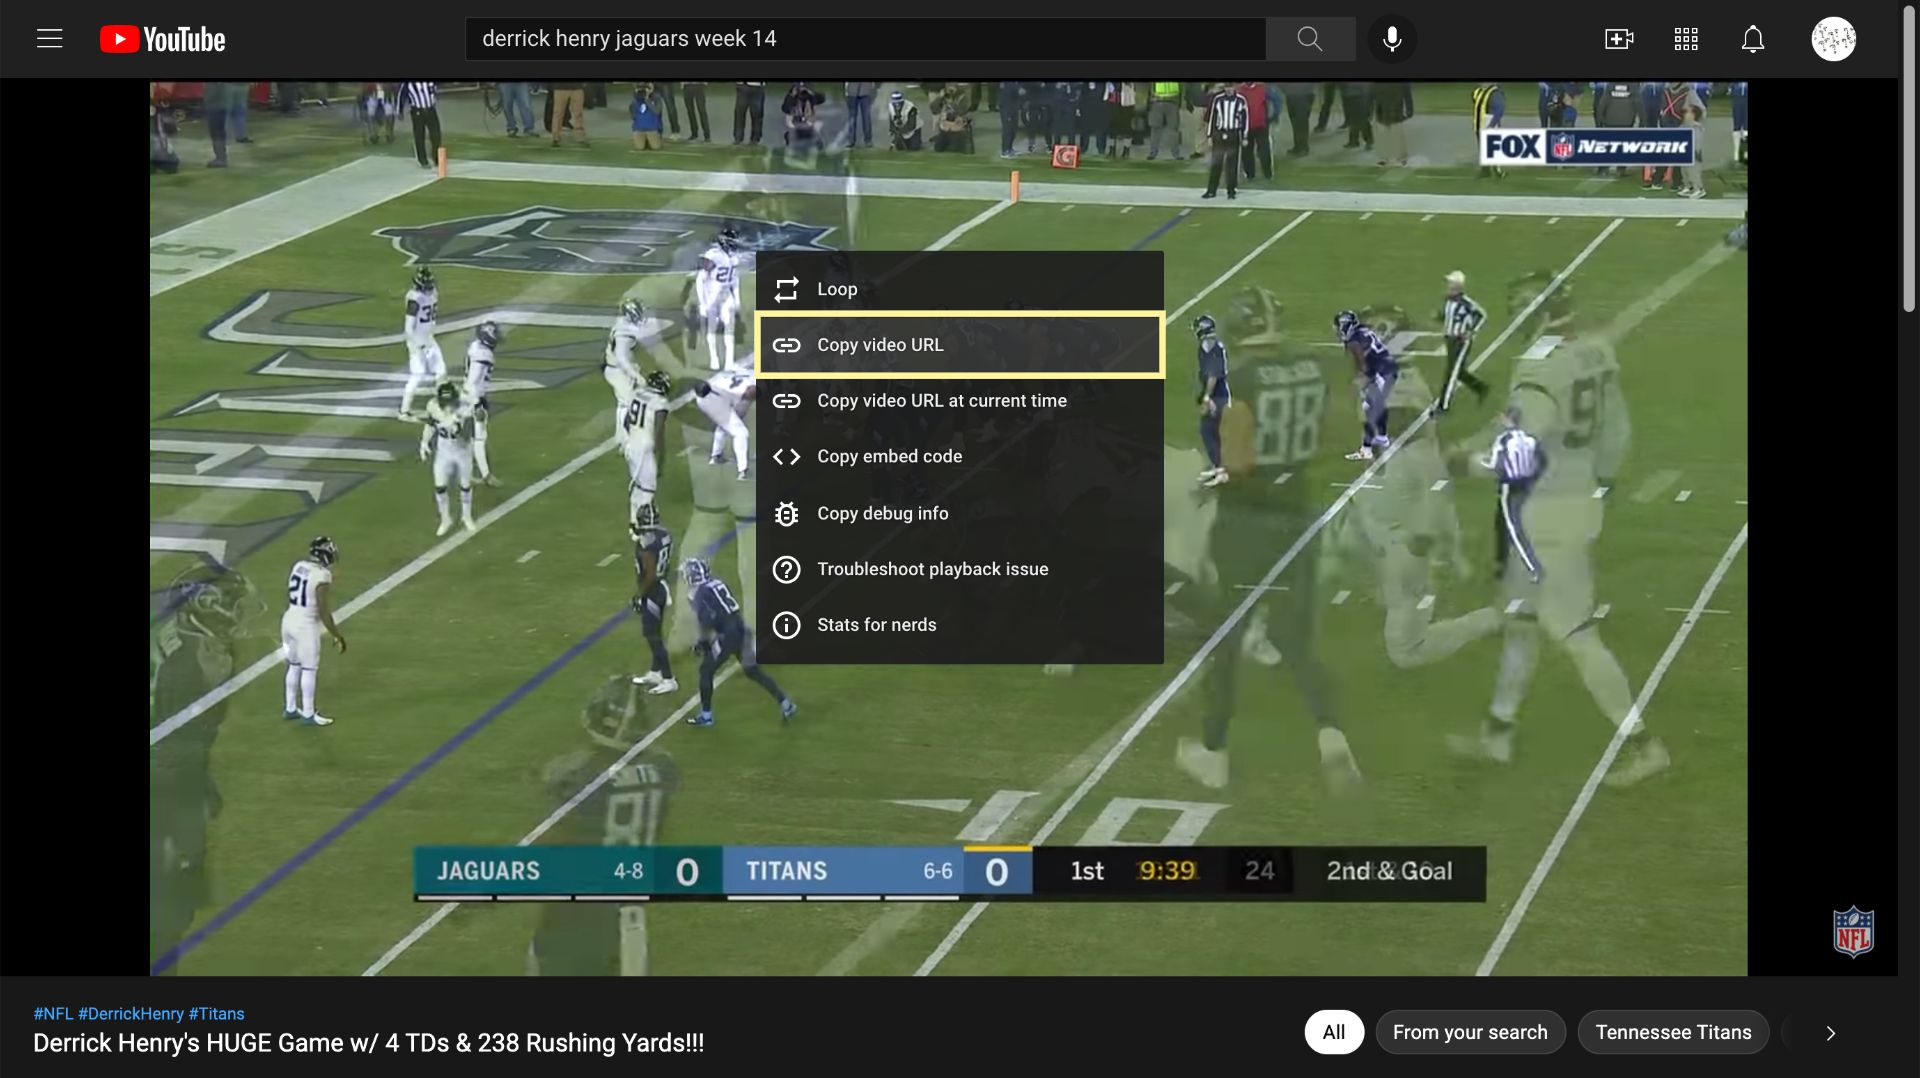Filter by Tennessee Titans chip
The width and height of the screenshot is (1920, 1078).
(x=1672, y=1032)
